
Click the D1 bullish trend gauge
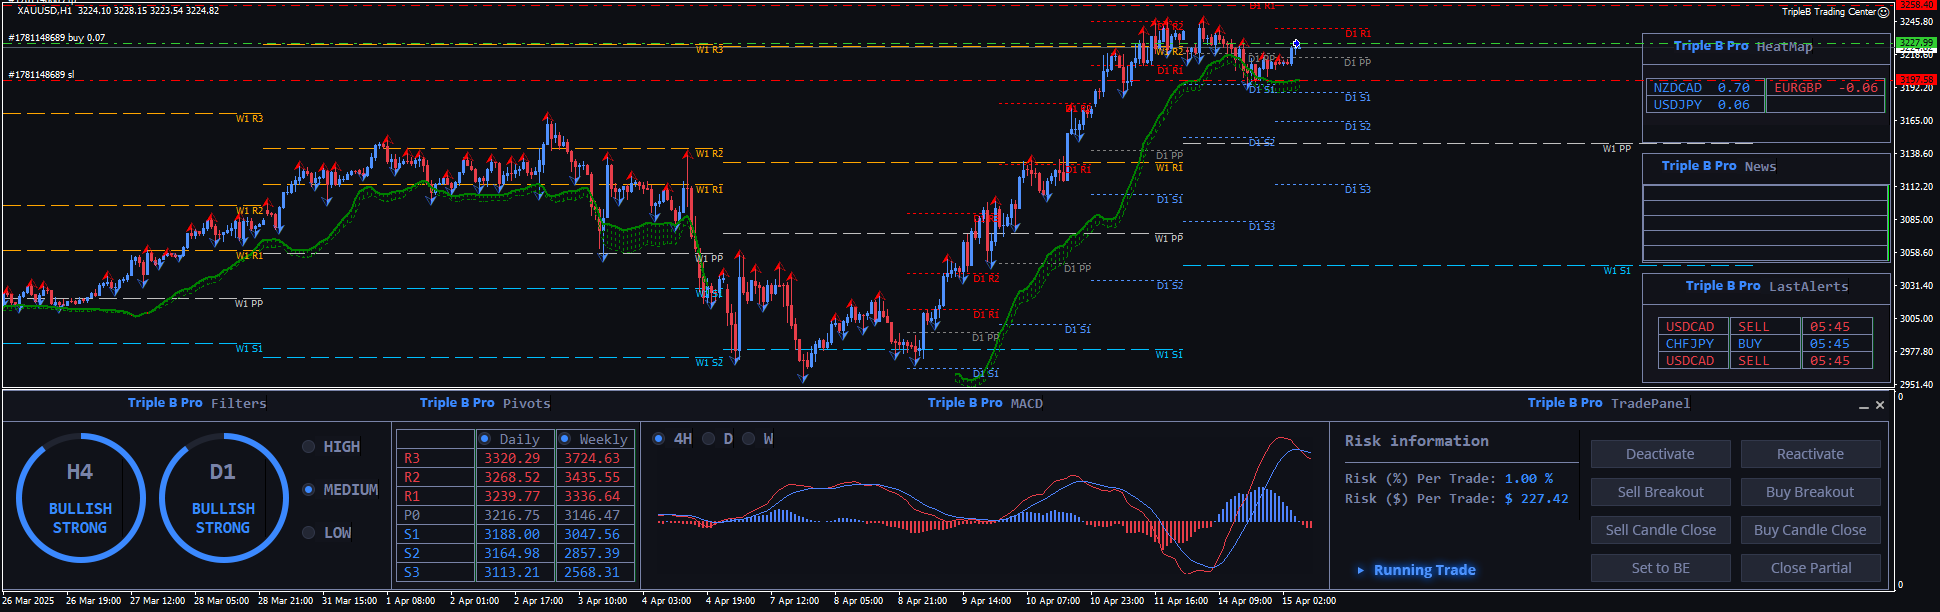coord(223,498)
